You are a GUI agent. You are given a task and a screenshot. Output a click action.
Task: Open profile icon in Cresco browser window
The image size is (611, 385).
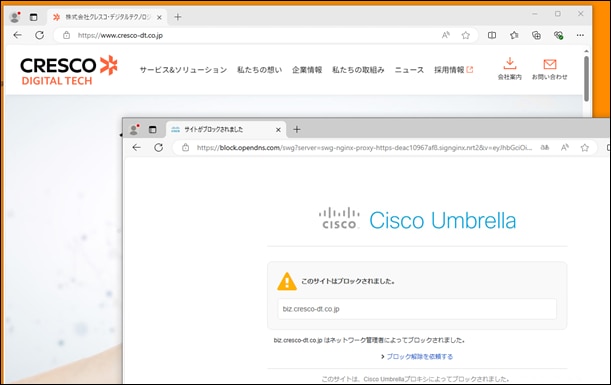(x=15, y=17)
